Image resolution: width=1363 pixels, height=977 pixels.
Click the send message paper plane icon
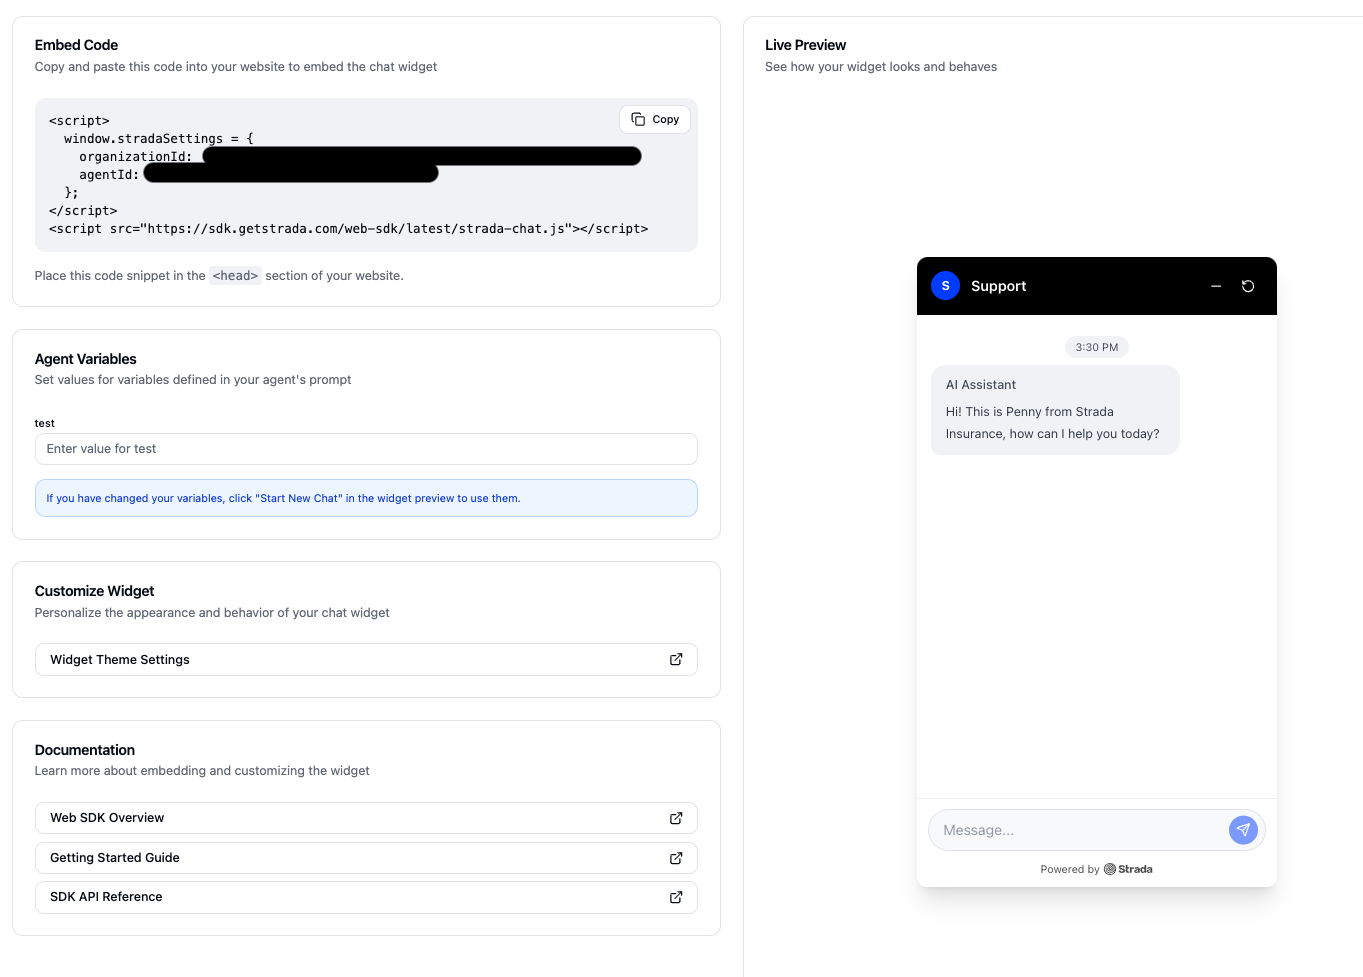(x=1242, y=830)
